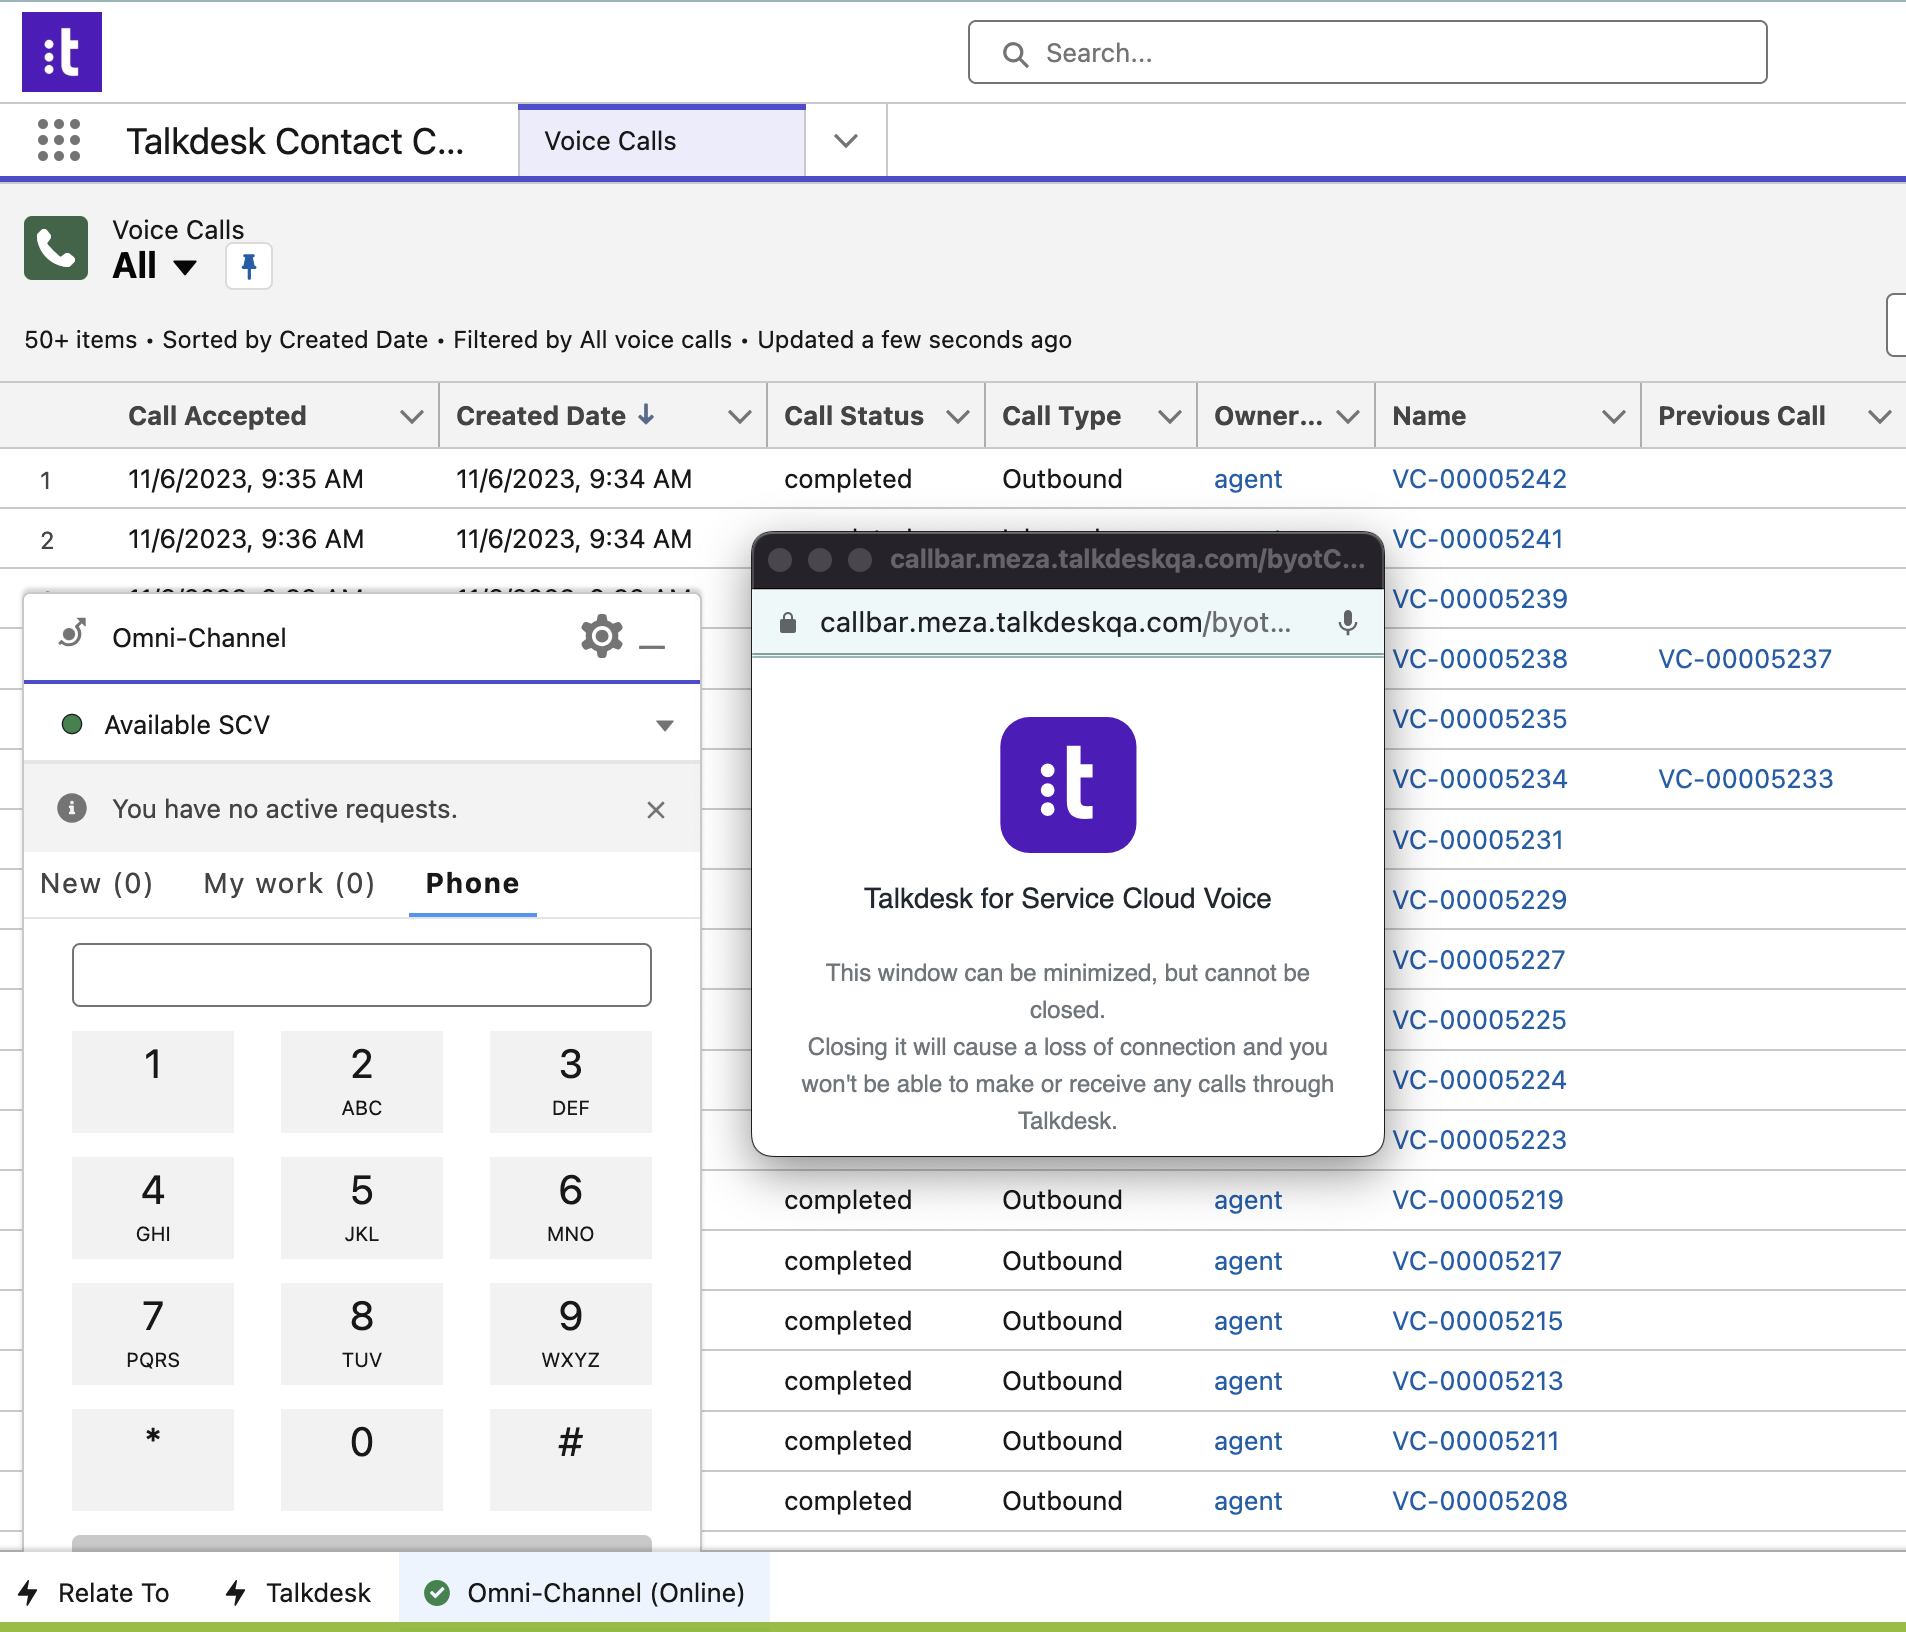Expand Voice Calls tab chevron menu
The height and width of the screenshot is (1632, 1906).
pyautogui.click(x=846, y=141)
